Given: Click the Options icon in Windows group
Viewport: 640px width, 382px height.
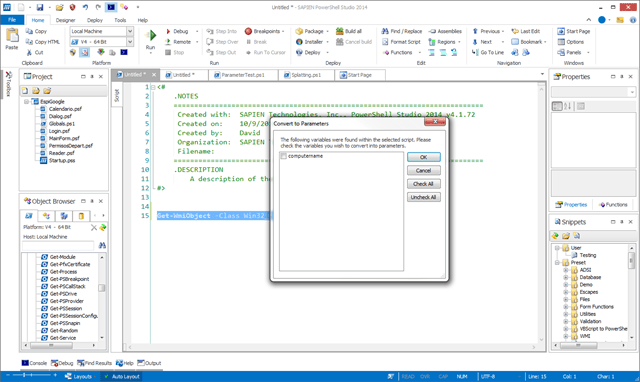Looking at the screenshot, I should [x=561, y=42].
